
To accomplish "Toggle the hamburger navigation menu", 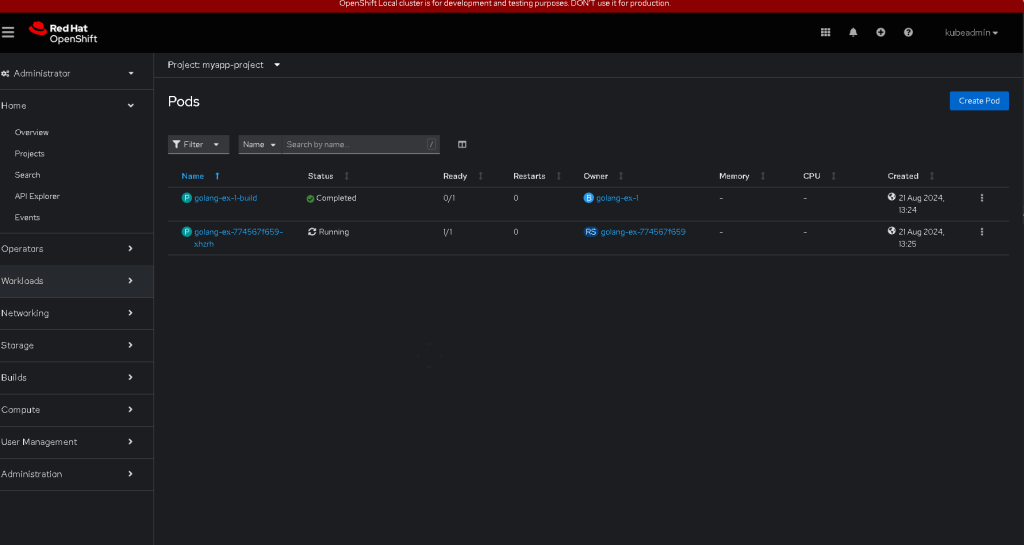I will [8, 32].
